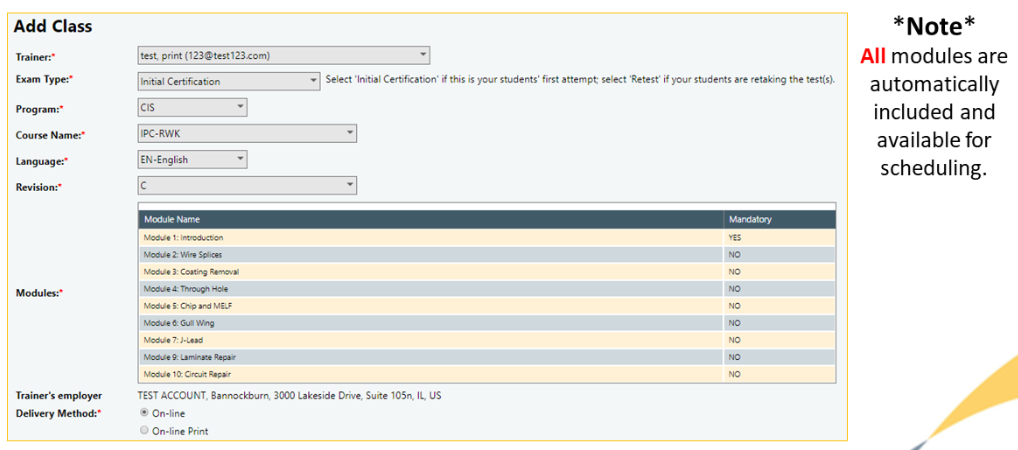Open the Program dropdown showing CIS
This screenshot has height=450, width=1018.
[x=192, y=107]
